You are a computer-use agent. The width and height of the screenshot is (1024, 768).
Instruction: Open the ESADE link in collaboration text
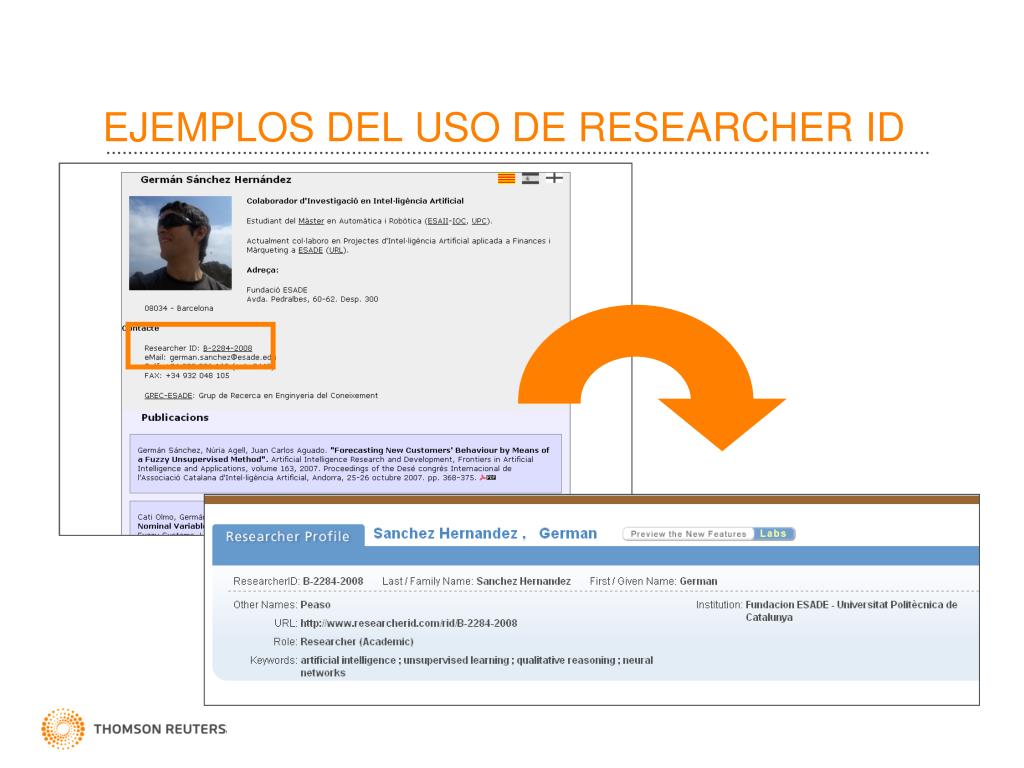pyautogui.click(x=310, y=250)
